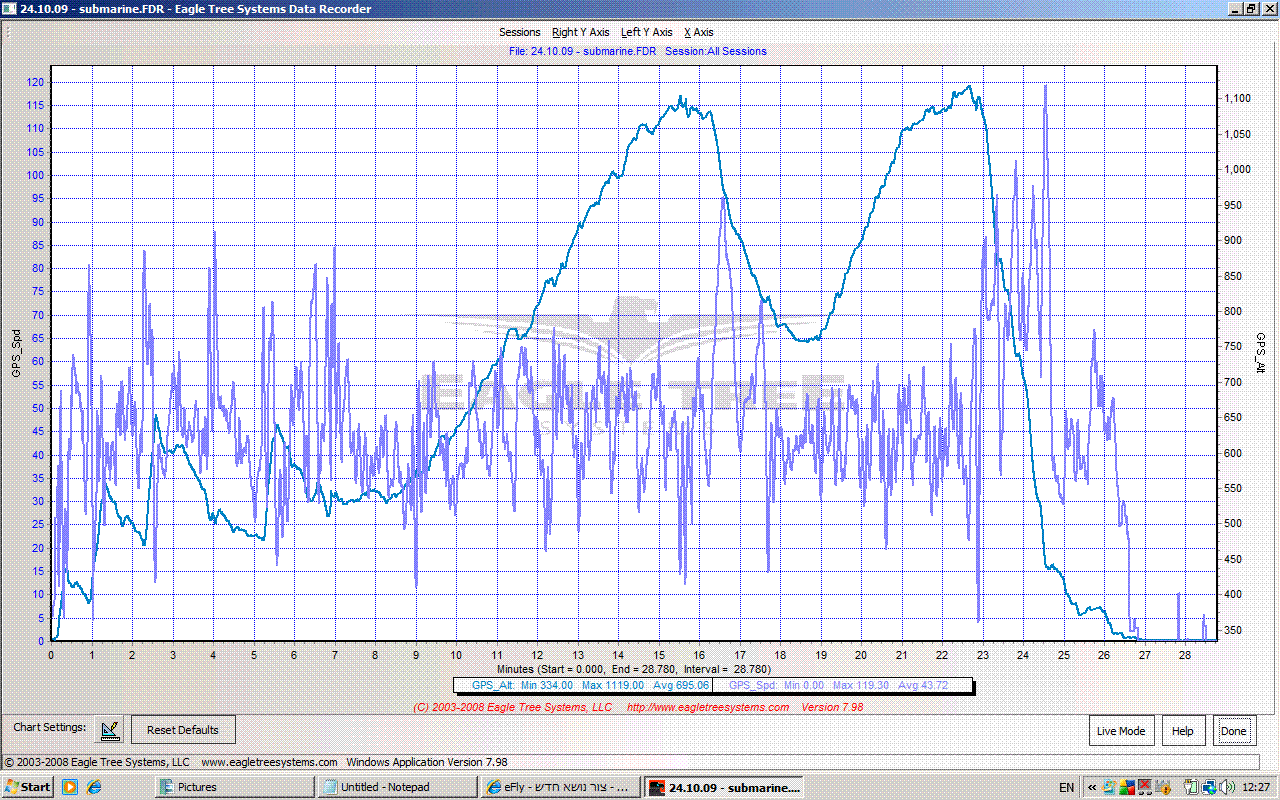Open the Right Y Axis menu
This screenshot has width=1280, height=800.
pos(580,33)
